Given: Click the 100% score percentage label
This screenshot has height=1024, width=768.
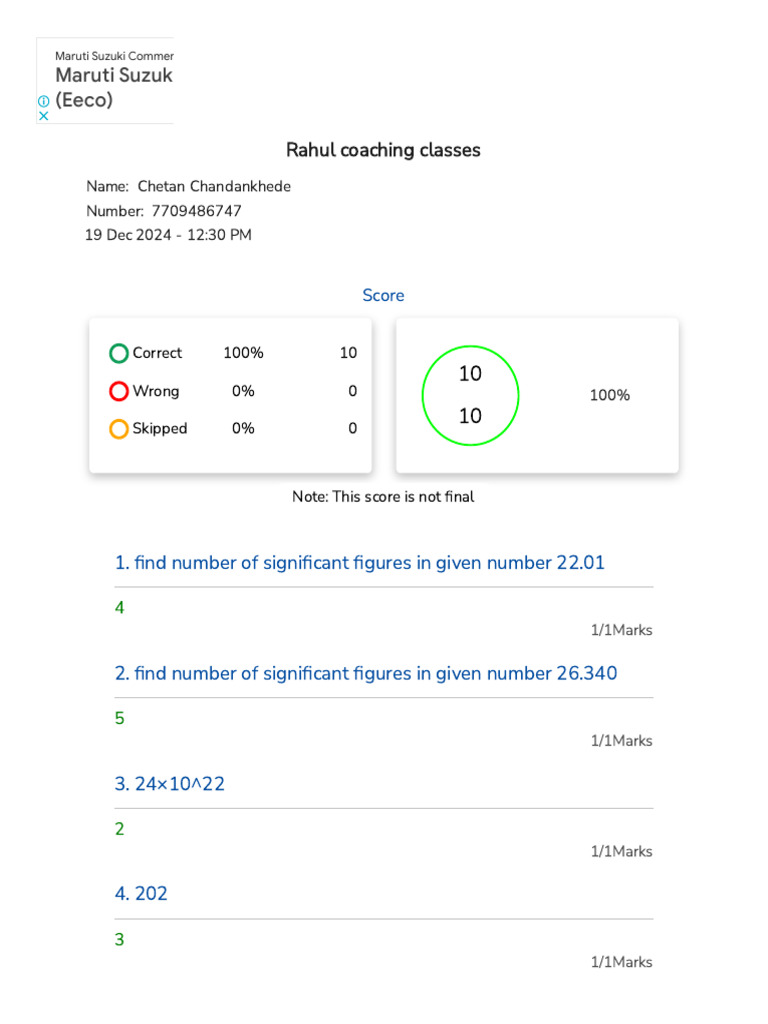Looking at the screenshot, I should 609,395.
